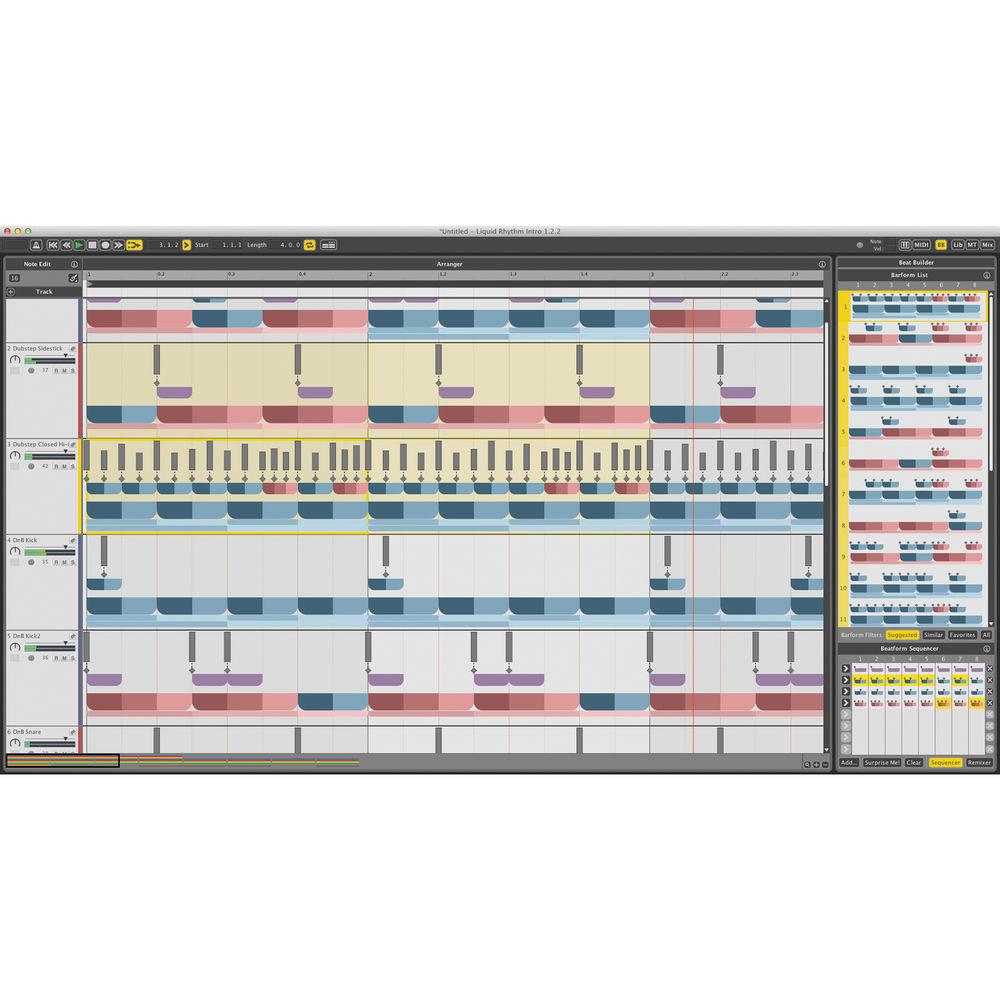Expand the first Beatform Sequencer row arrow

point(845,668)
